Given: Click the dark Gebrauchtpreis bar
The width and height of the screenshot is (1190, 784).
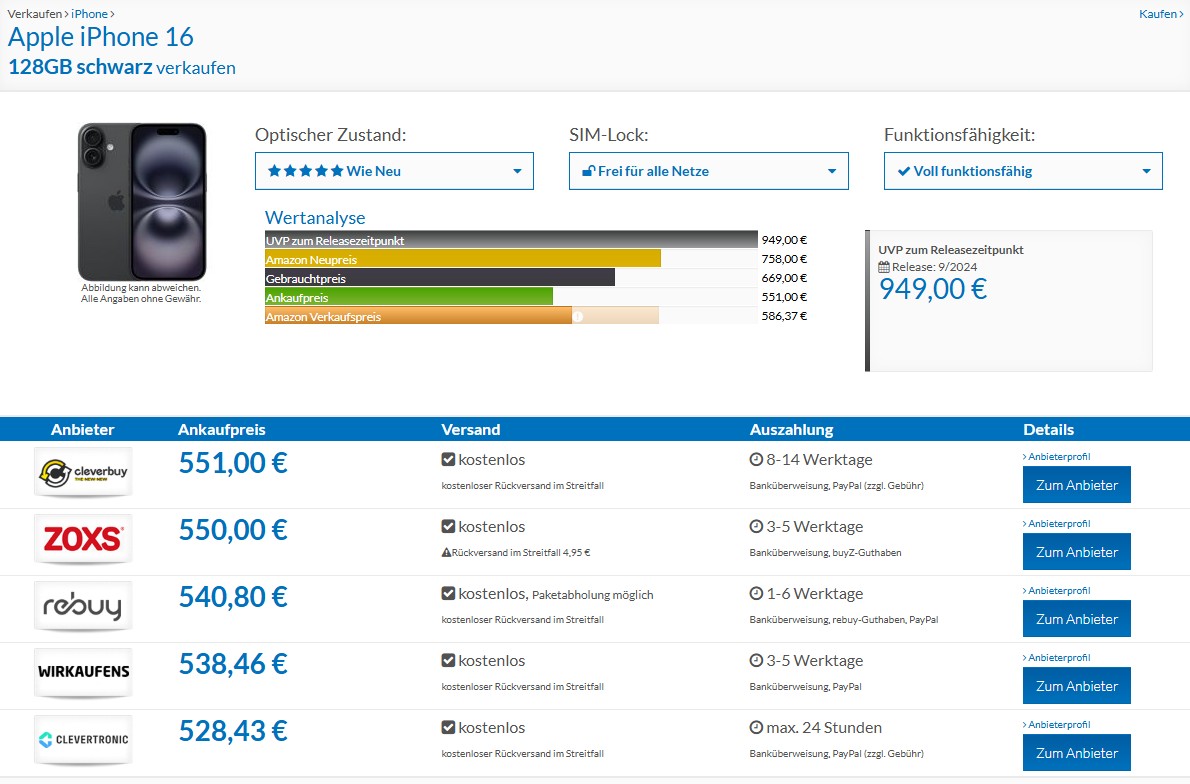Looking at the screenshot, I should coord(439,279).
